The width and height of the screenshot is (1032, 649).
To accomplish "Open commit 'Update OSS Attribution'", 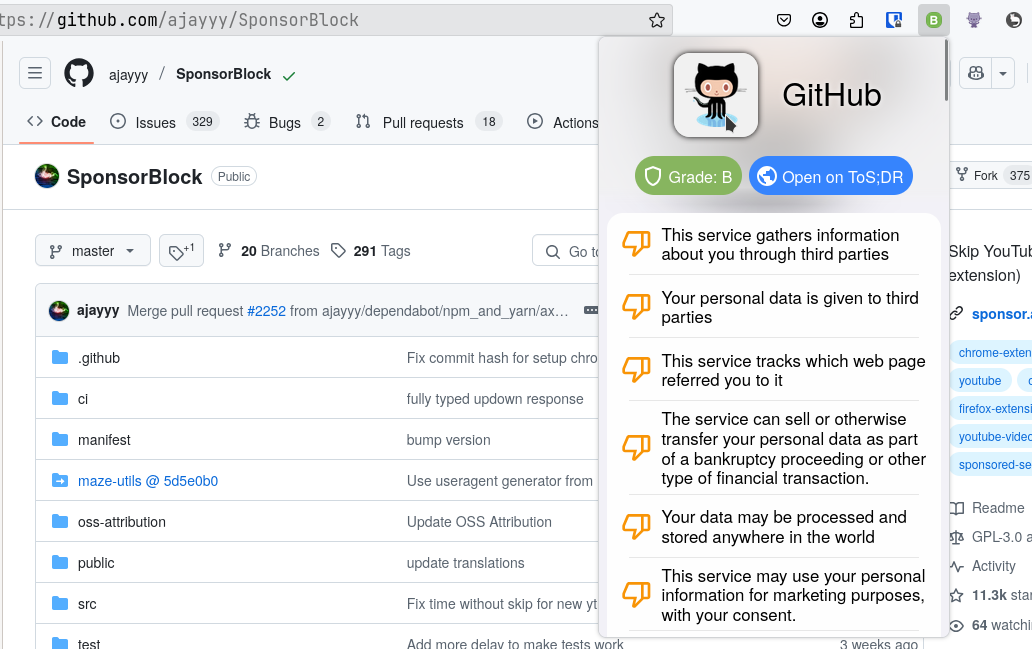I will tap(479, 522).
